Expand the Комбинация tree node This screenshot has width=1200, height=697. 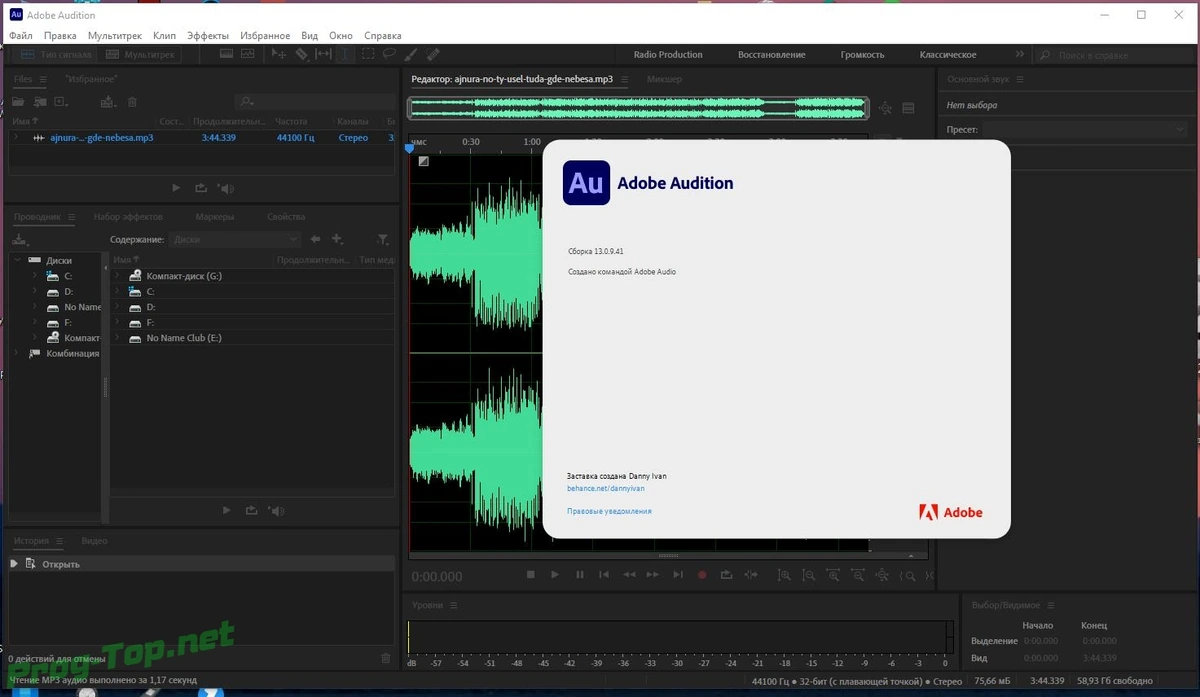[x=18, y=353]
